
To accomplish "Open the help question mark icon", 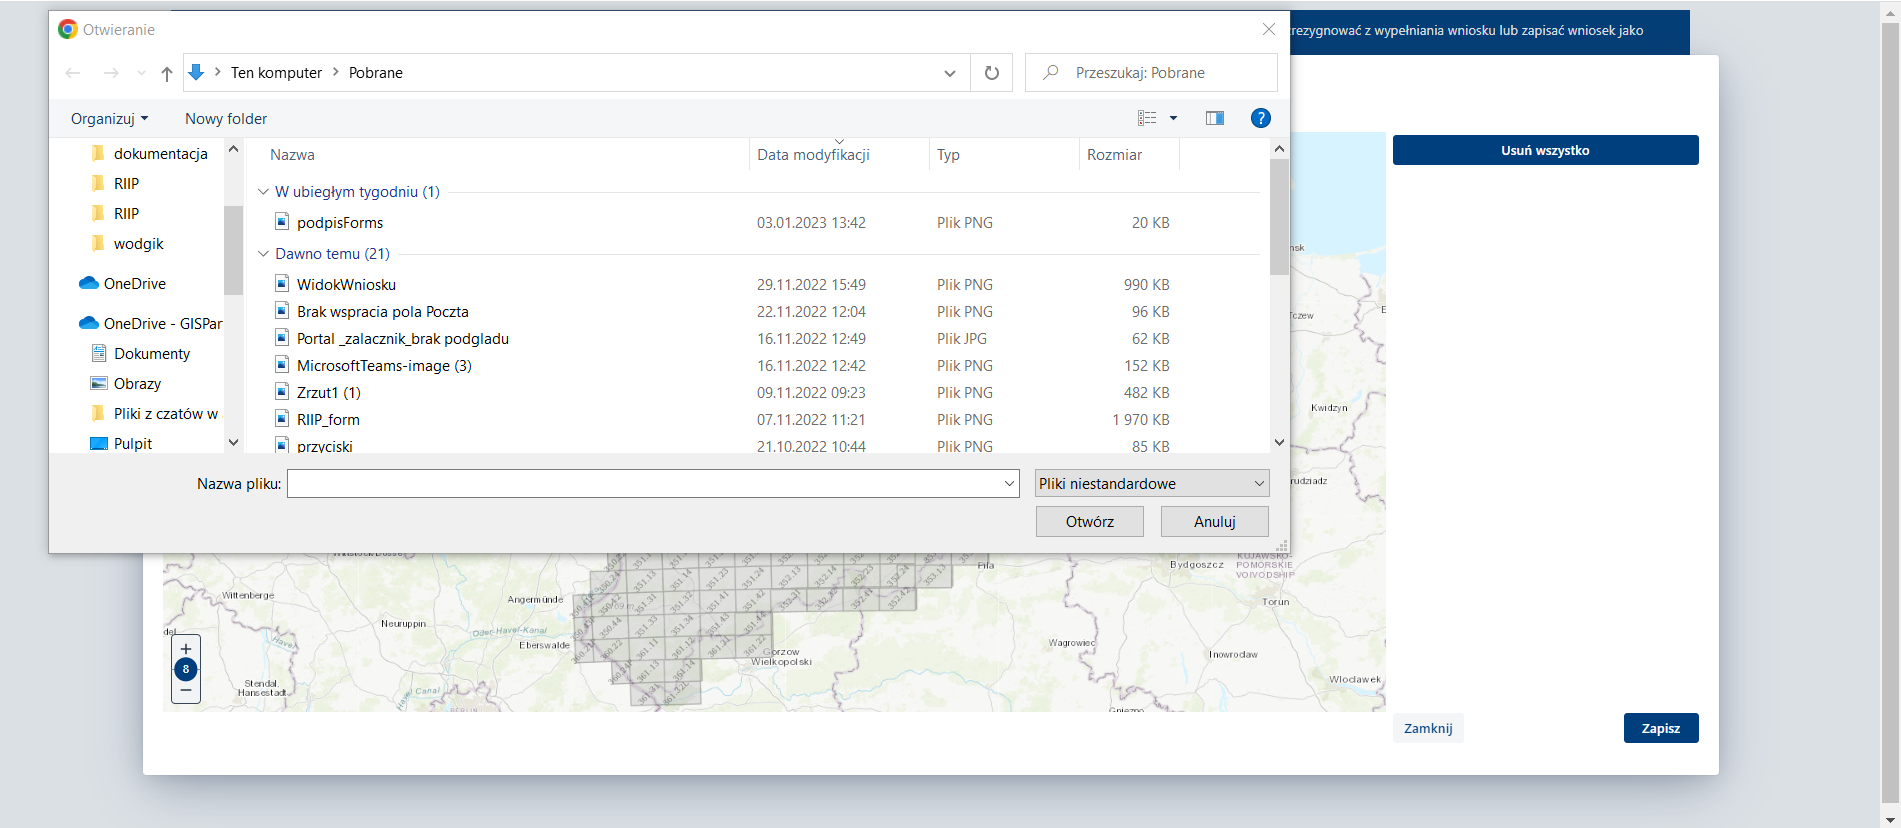I will (x=1260, y=118).
